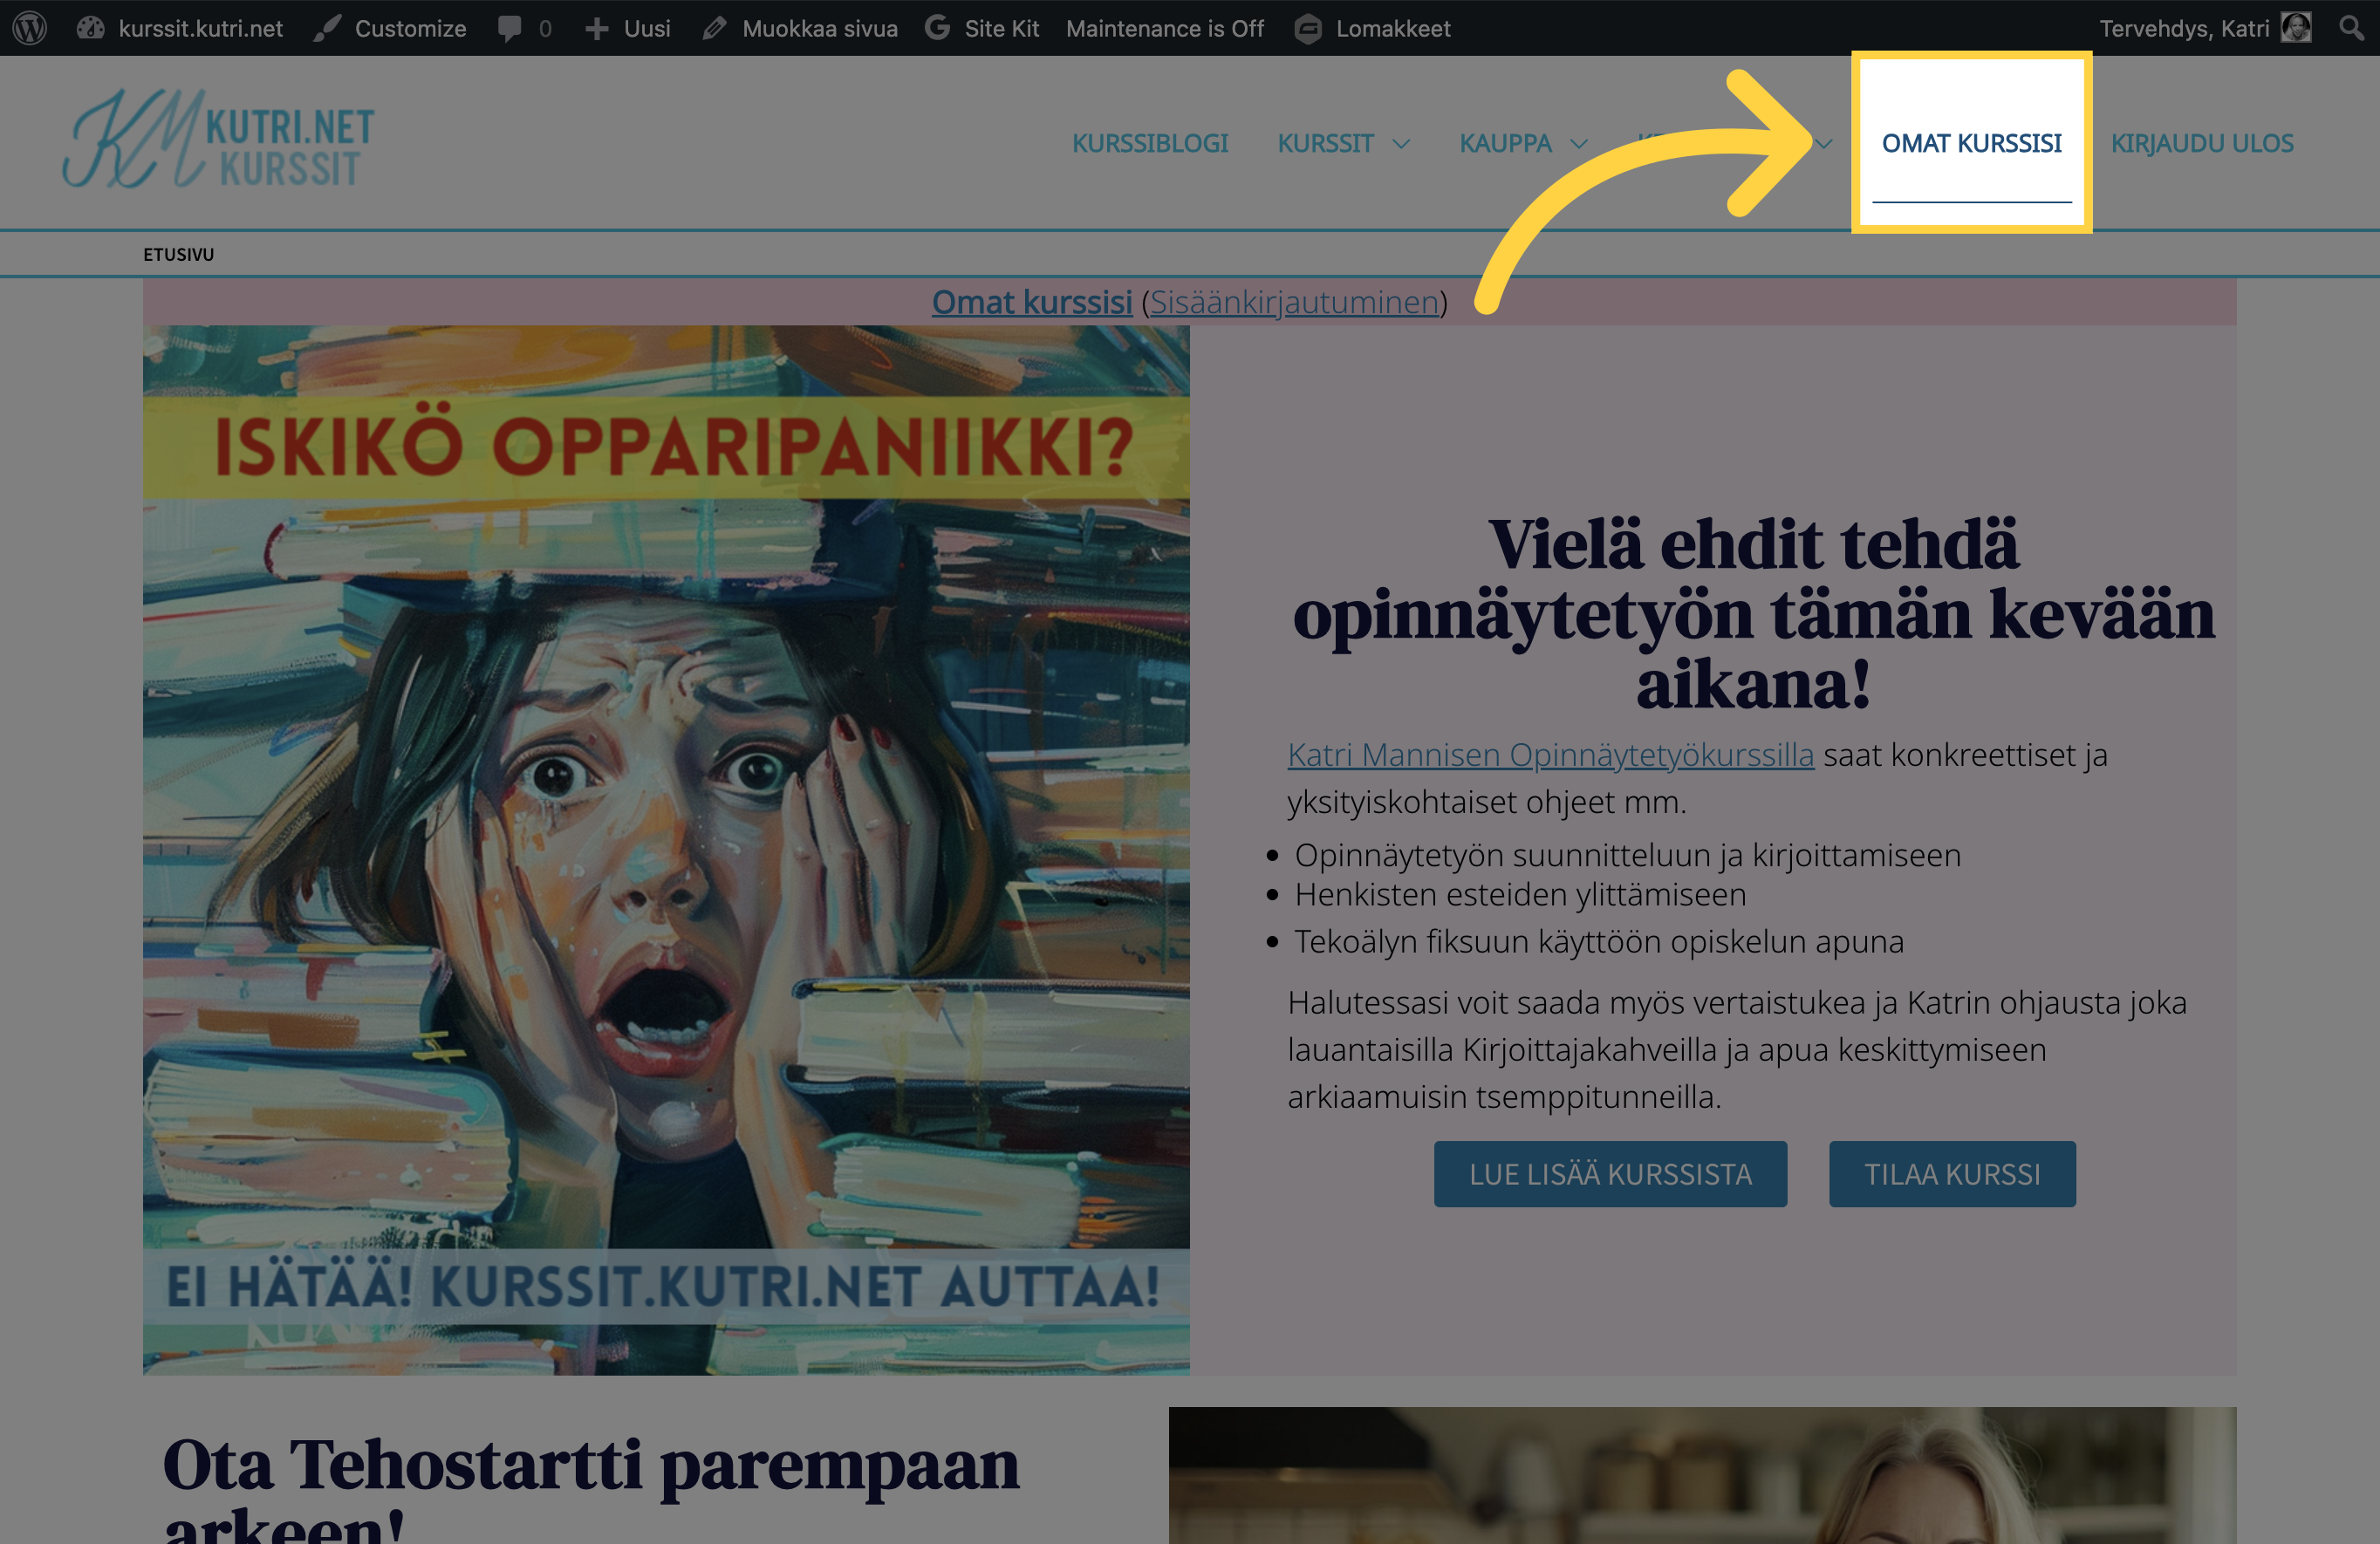Select ETUSIVU in the breadcrumb bar
The height and width of the screenshot is (1544, 2380).
(178, 254)
